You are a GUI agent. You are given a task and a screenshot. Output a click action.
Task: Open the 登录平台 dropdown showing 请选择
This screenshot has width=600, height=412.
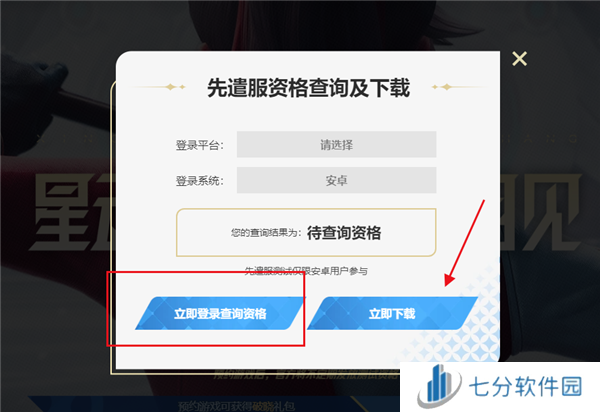pos(336,145)
